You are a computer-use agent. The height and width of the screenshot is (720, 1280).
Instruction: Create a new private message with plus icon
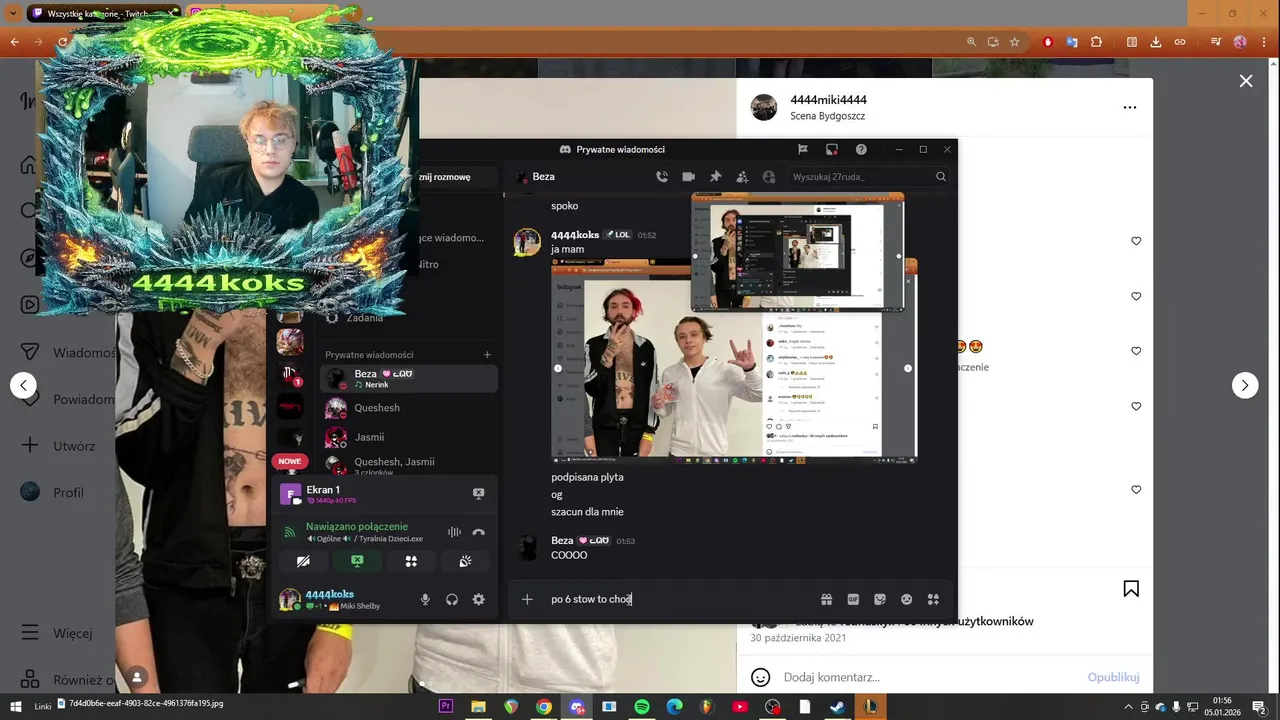click(x=487, y=354)
